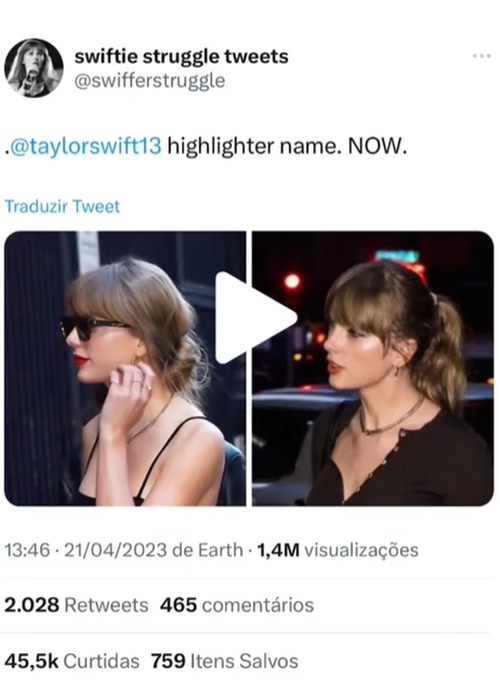The width and height of the screenshot is (500, 700).
Task: View the 1,4M visualizações count
Action: click(338, 550)
